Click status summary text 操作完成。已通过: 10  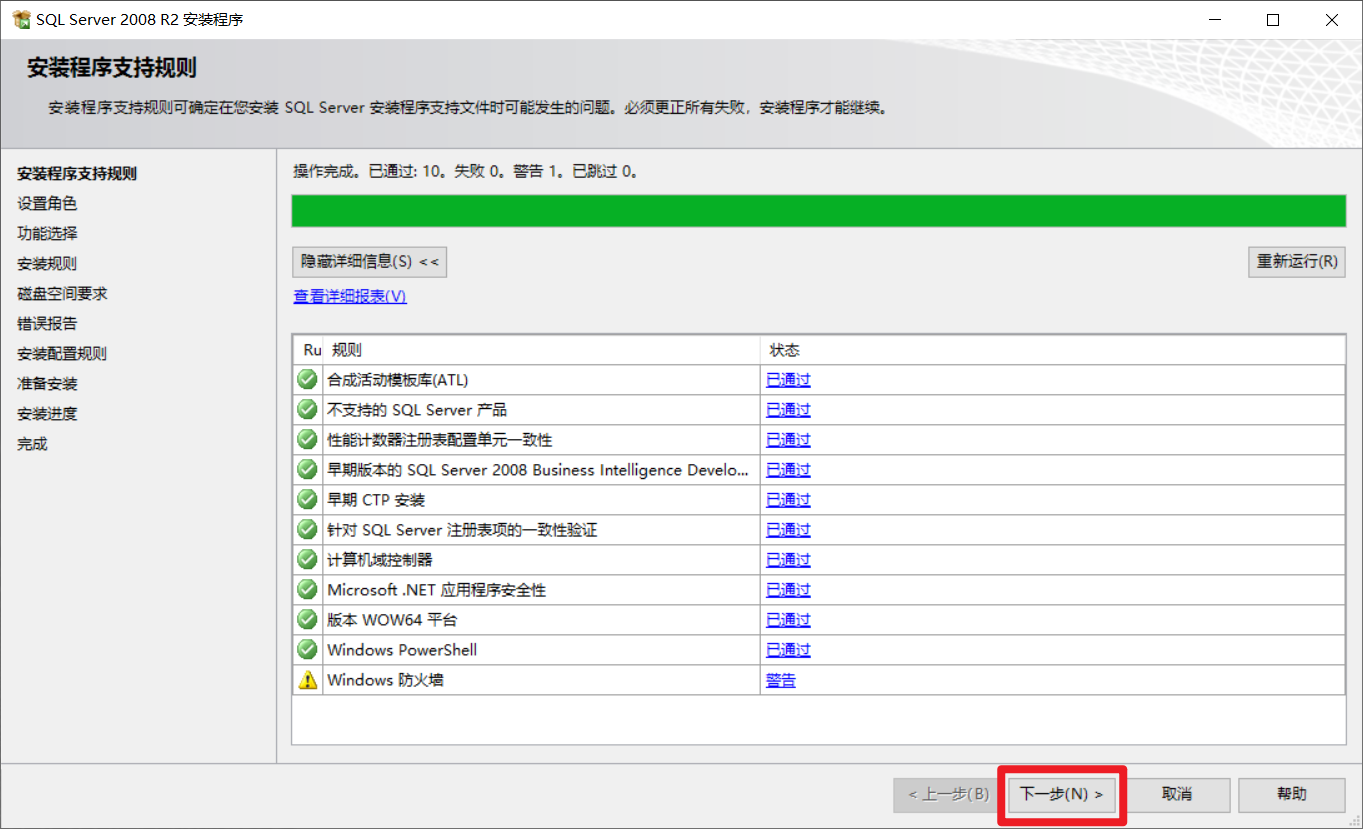(x=369, y=172)
